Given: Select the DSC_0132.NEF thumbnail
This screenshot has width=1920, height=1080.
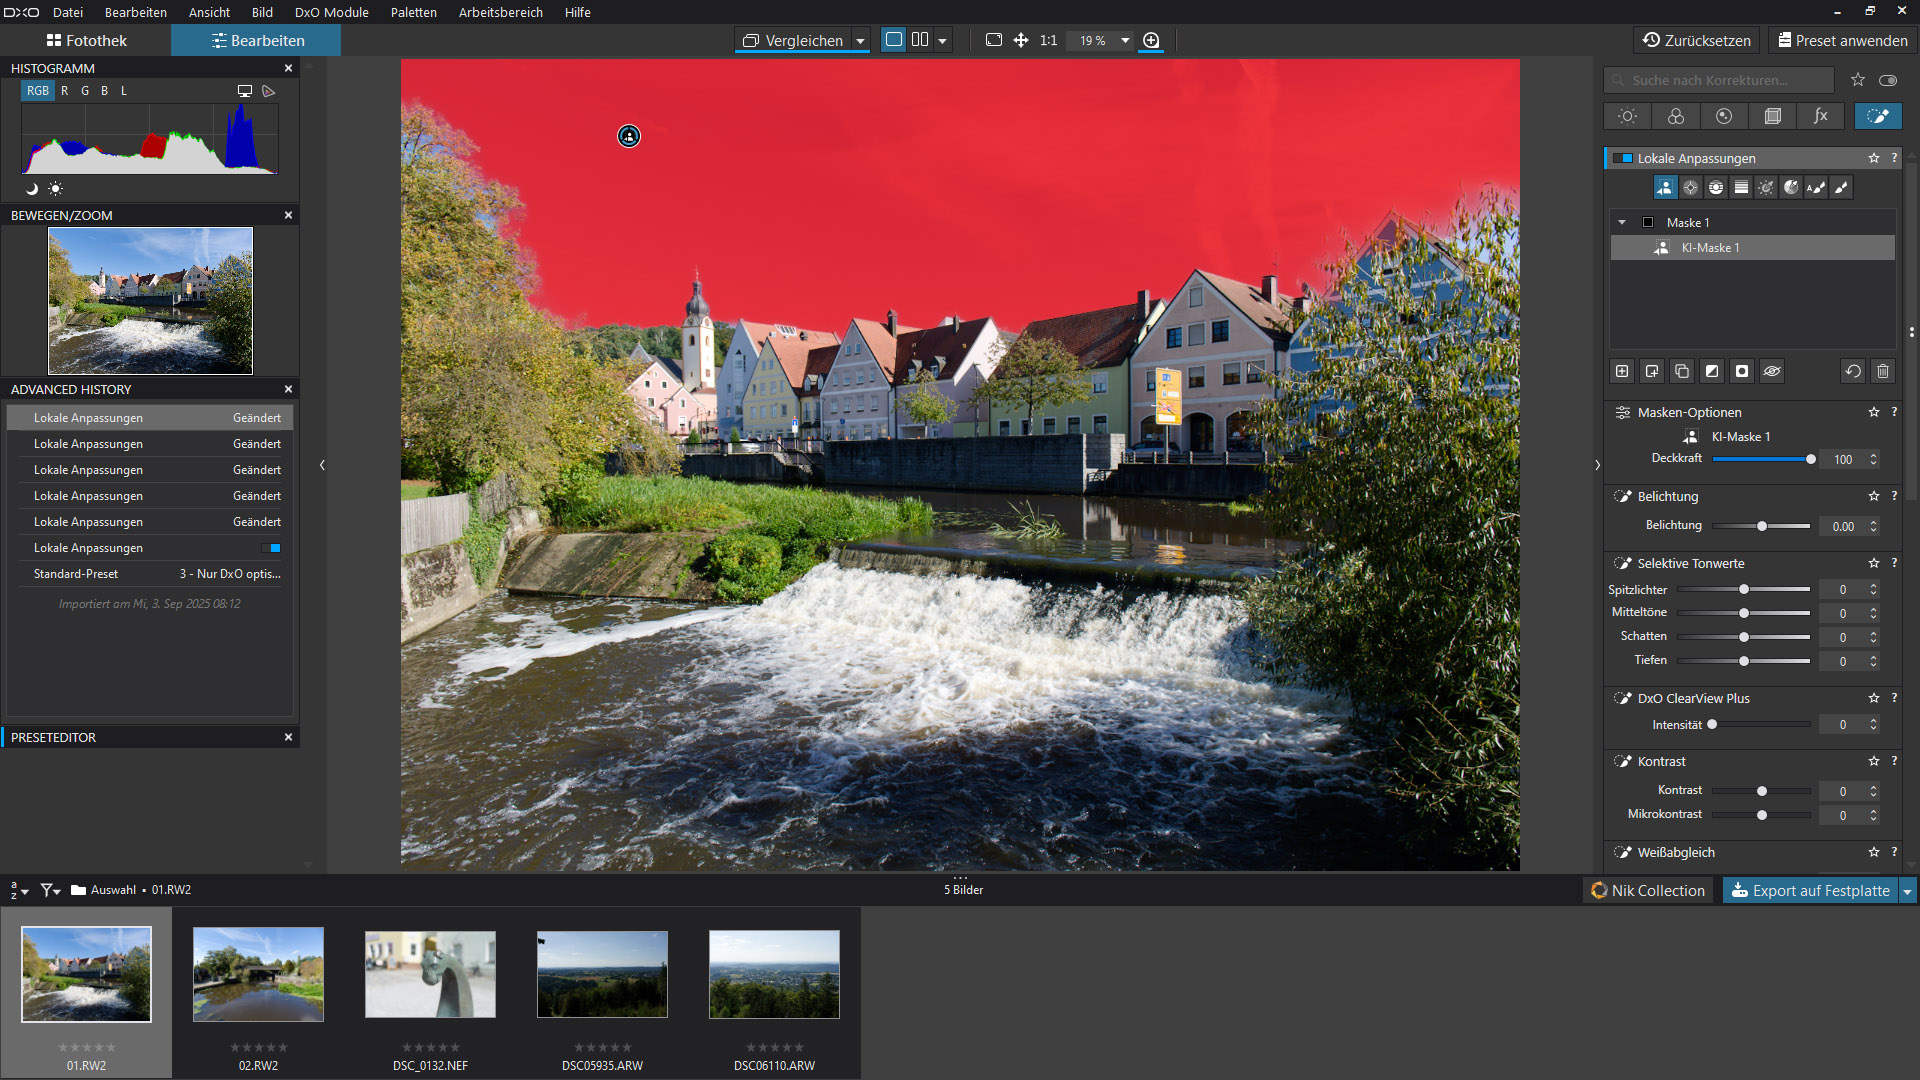Looking at the screenshot, I should coord(430,975).
